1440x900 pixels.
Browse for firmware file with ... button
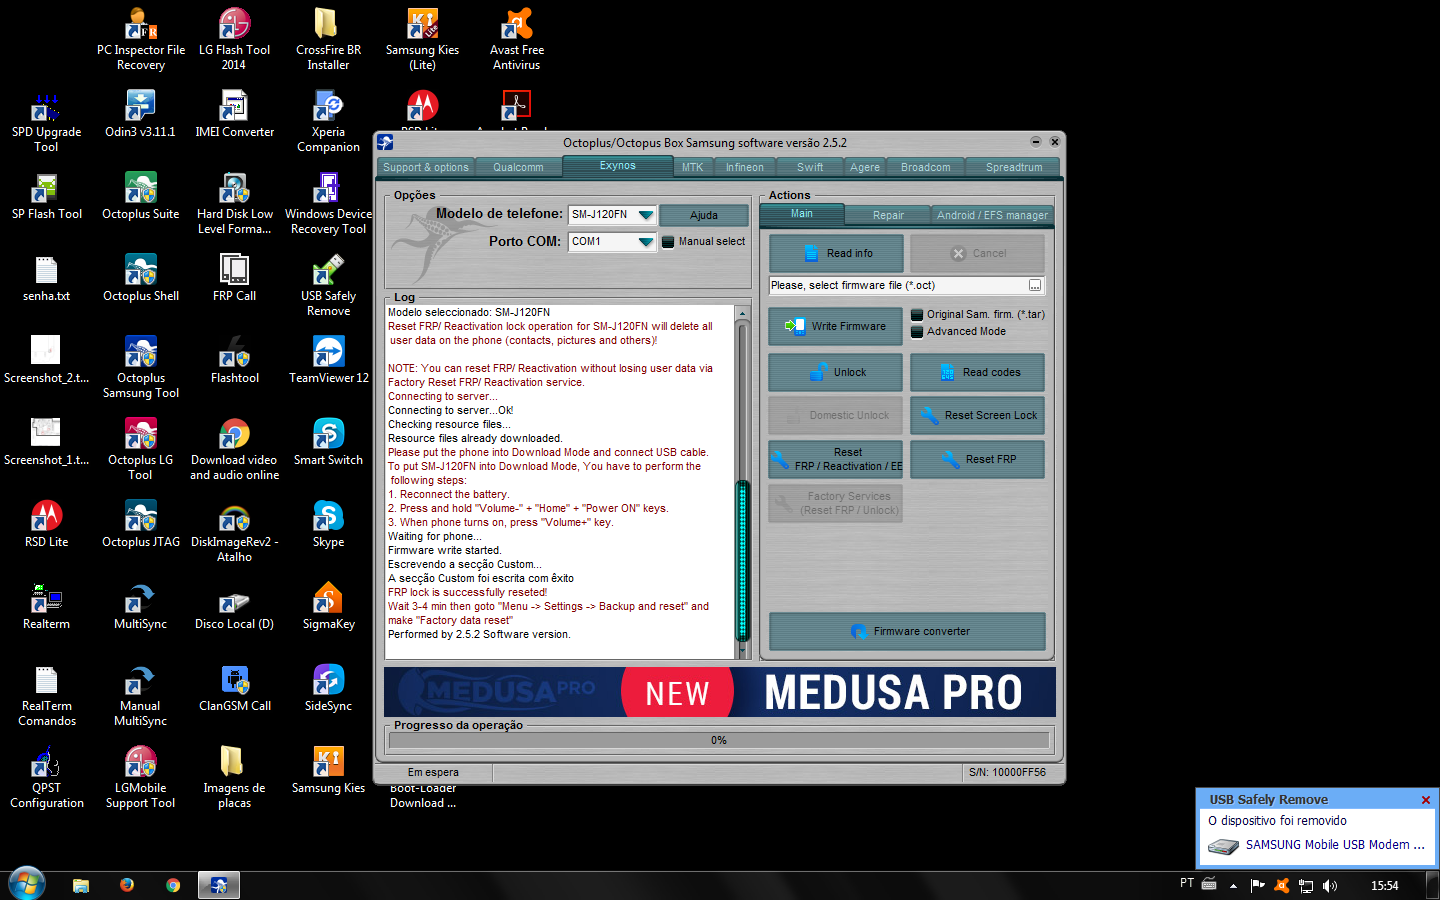click(x=1035, y=285)
